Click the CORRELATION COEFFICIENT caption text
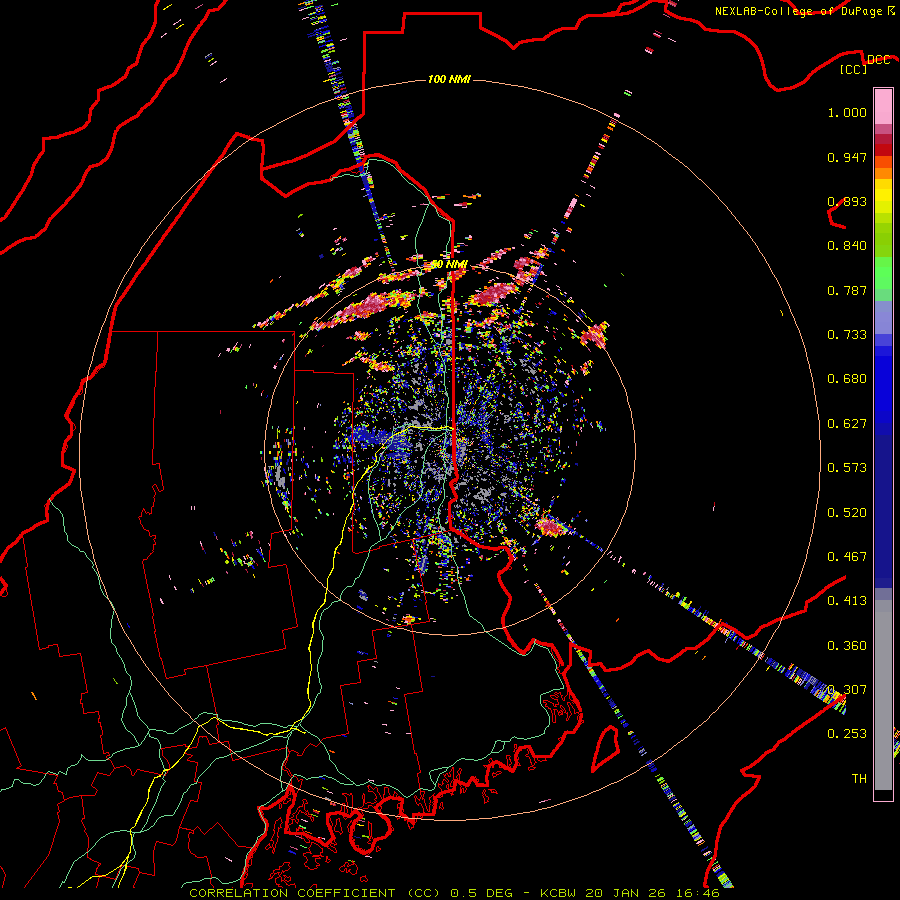The image size is (900, 900). click(x=292, y=893)
